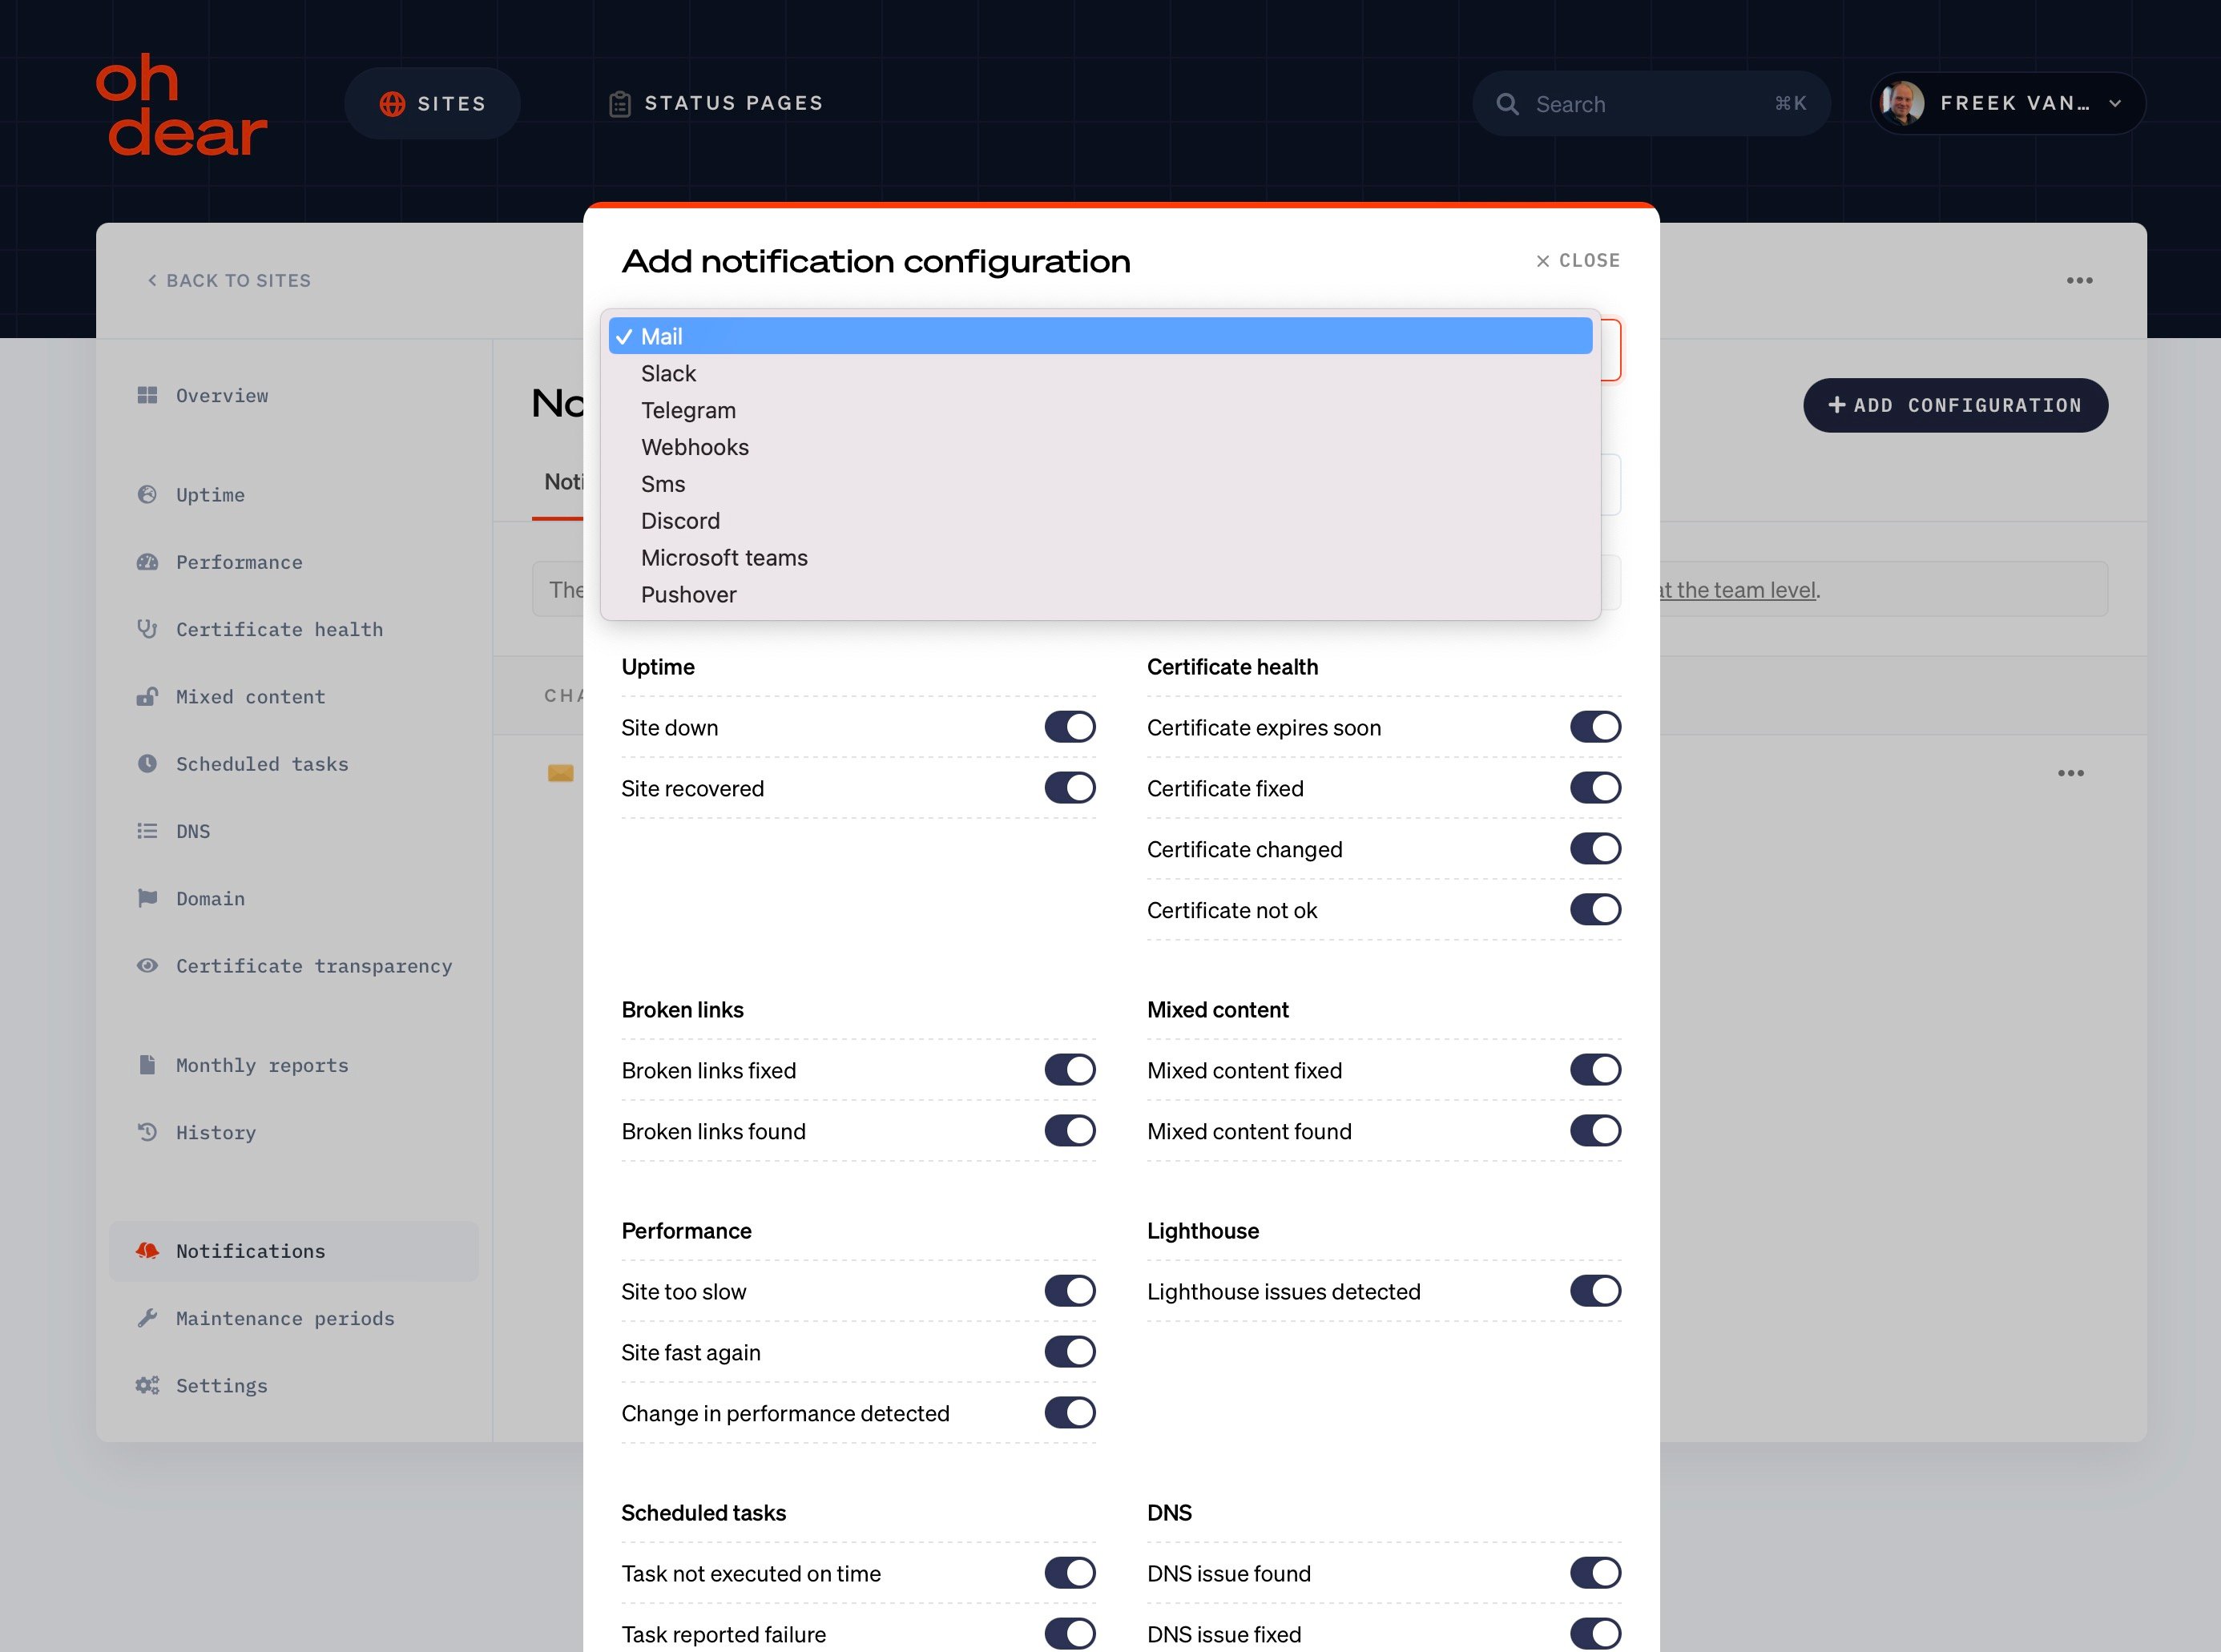The image size is (2221, 1652).
Task: Click the clipboard icon beside Status Pages
Action: pos(620,104)
